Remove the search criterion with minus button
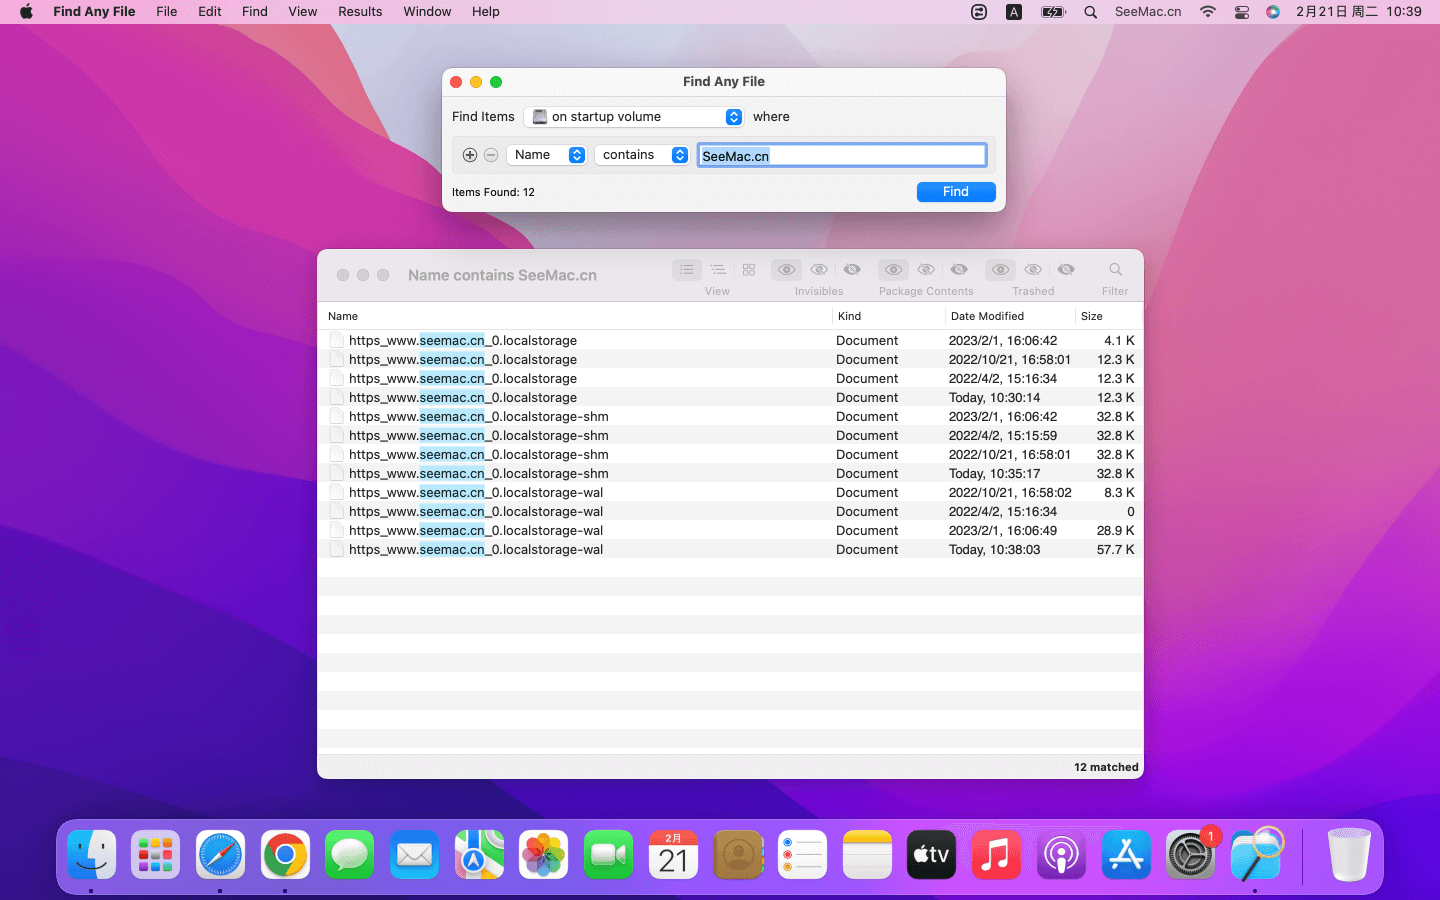1440x900 pixels. [x=491, y=155]
